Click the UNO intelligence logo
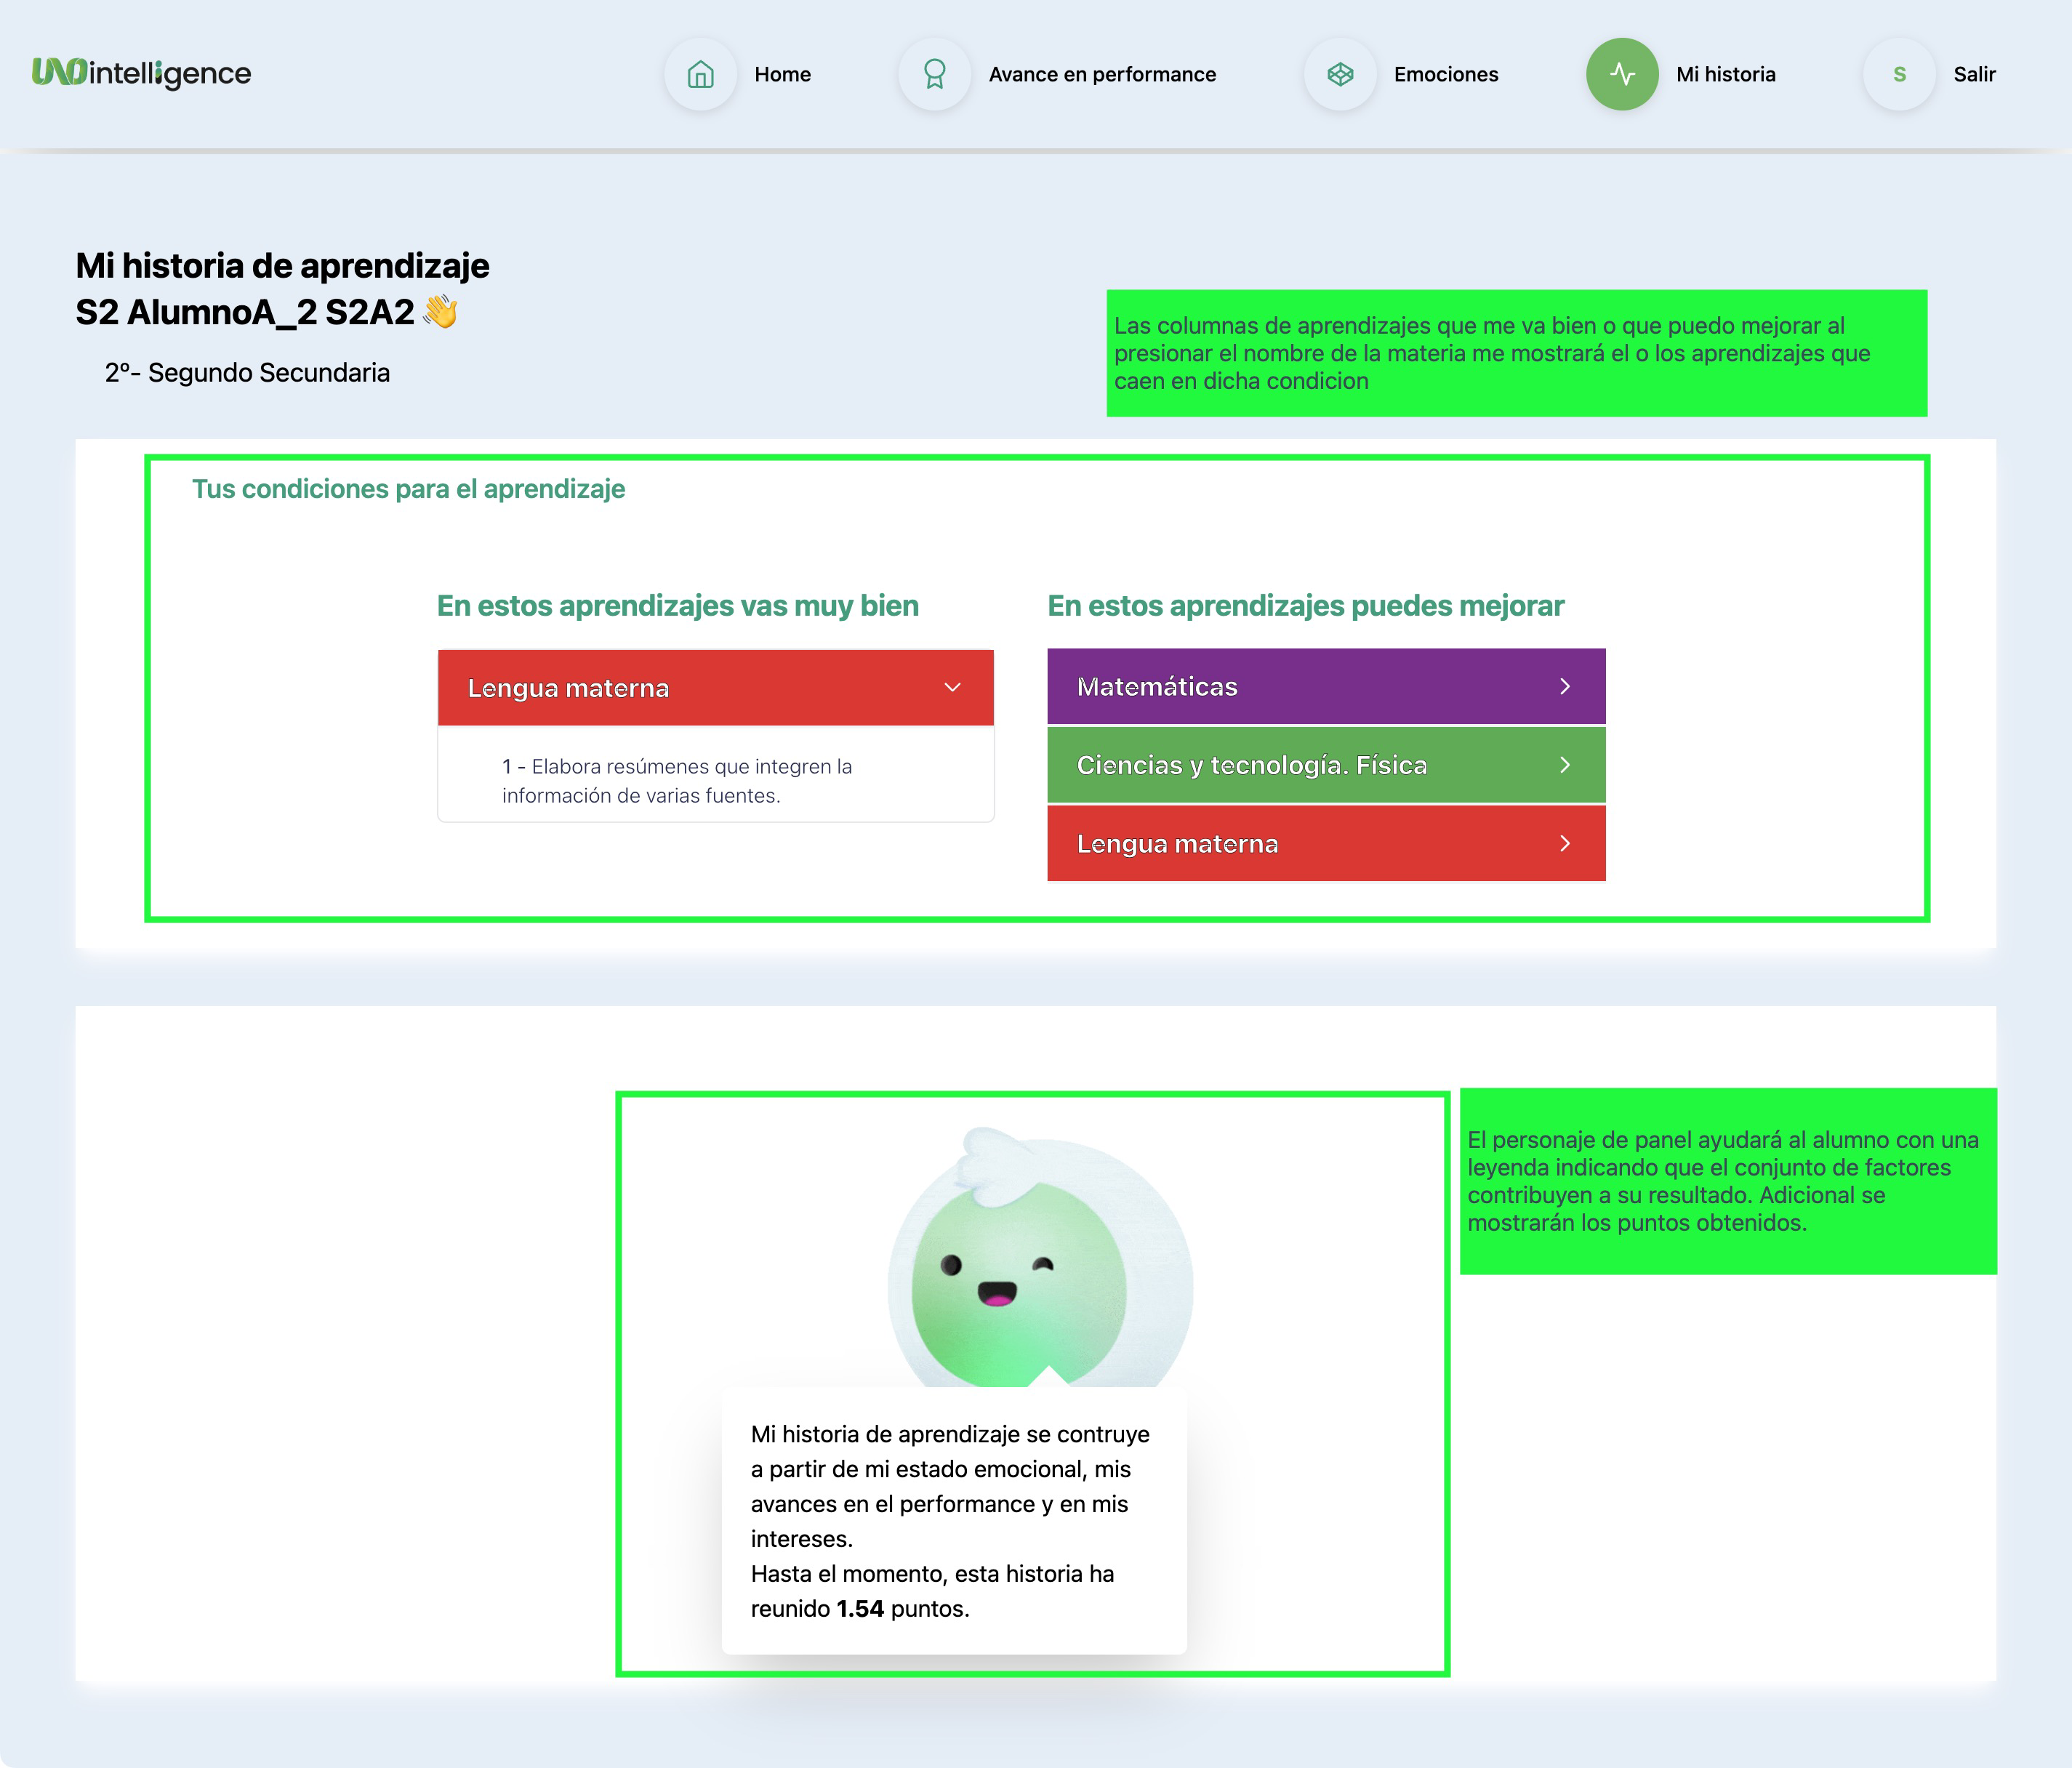This screenshot has height=1768, width=2072. 141,73
